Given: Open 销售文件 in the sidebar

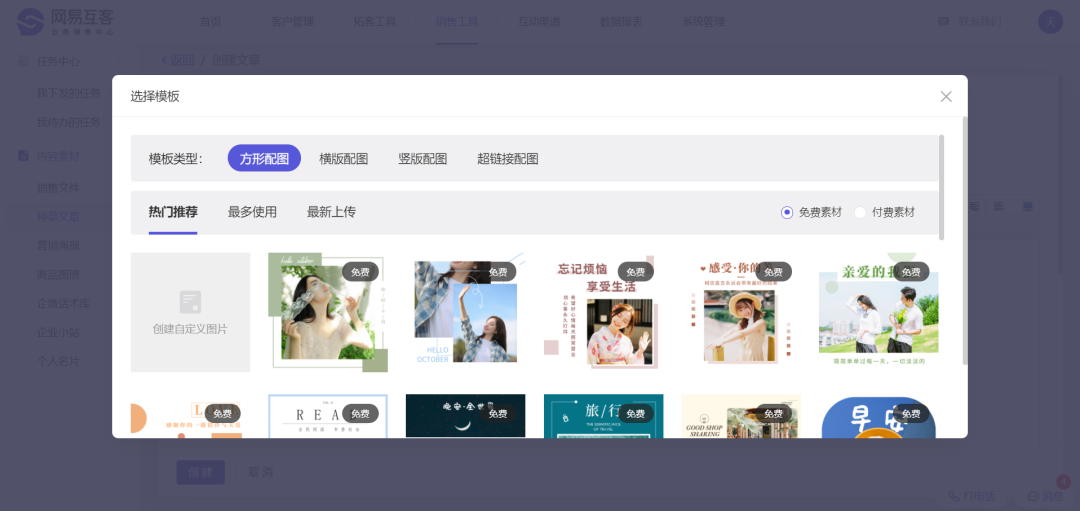Looking at the screenshot, I should (58, 188).
